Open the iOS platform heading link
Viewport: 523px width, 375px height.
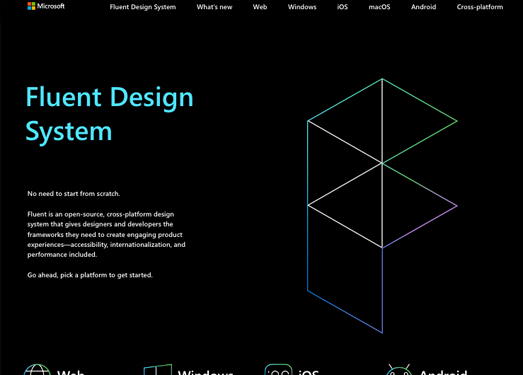pyautogui.click(x=309, y=372)
